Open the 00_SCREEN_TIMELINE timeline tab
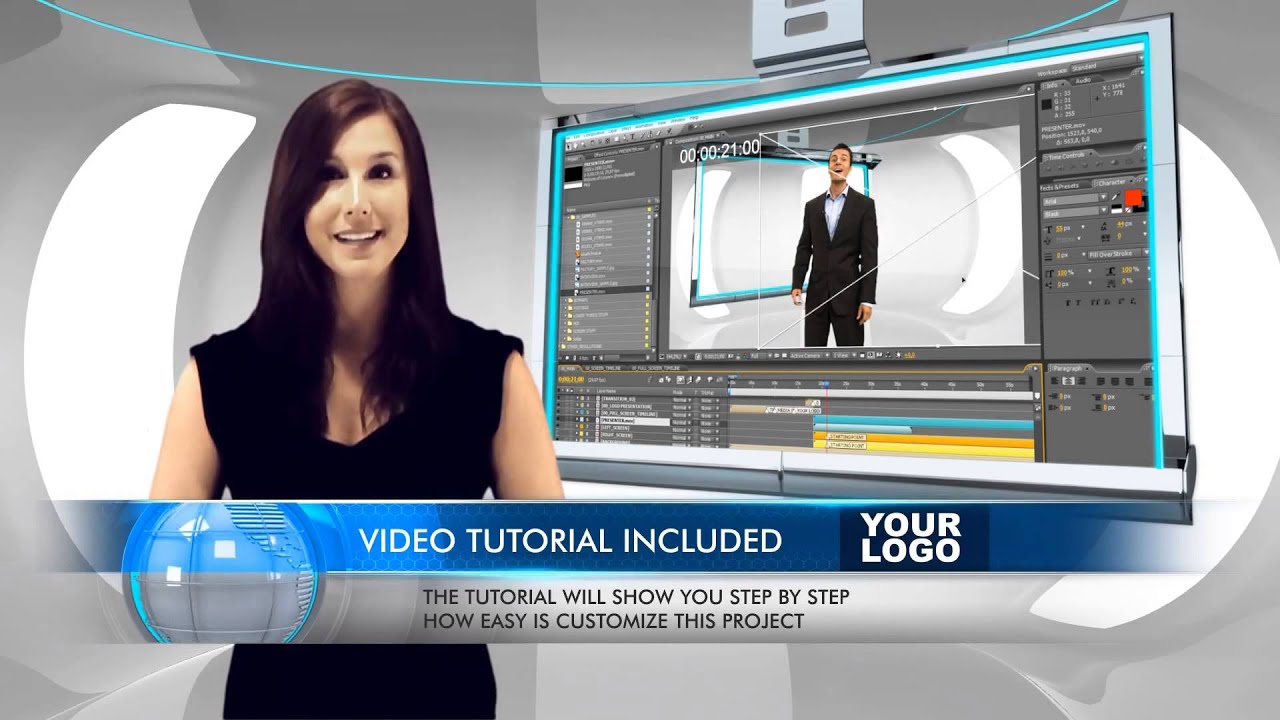Image resolution: width=1280 pixels, height=720 pixels. click(x=603, y=368)
